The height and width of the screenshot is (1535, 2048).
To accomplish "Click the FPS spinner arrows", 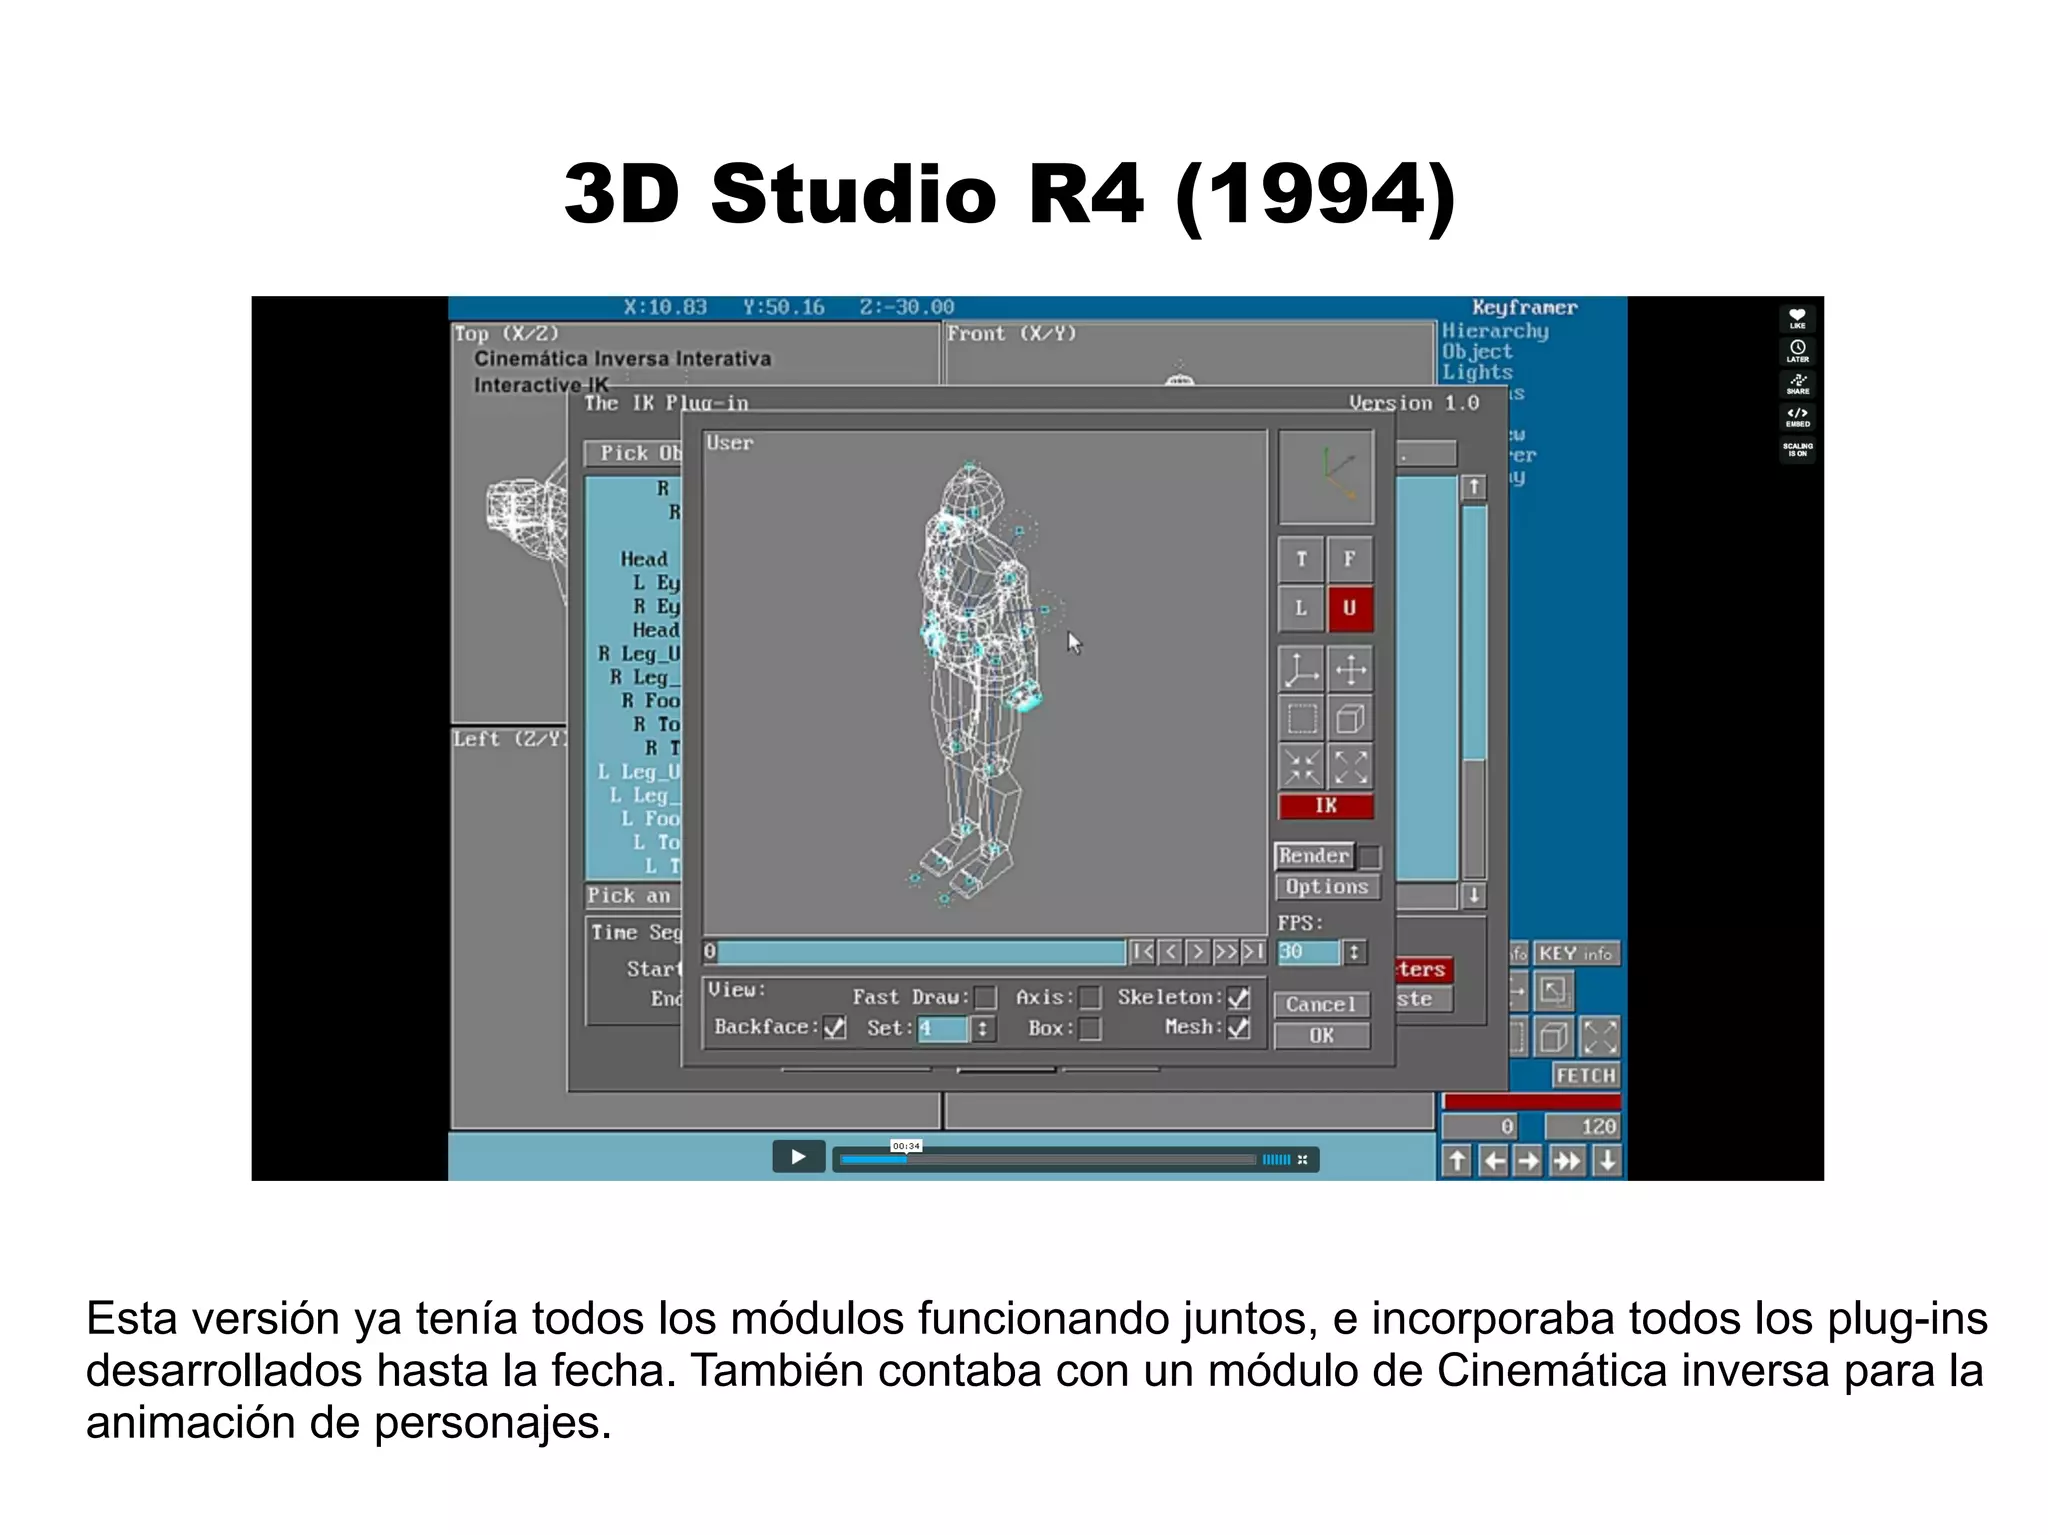I will pos(1354,952).
